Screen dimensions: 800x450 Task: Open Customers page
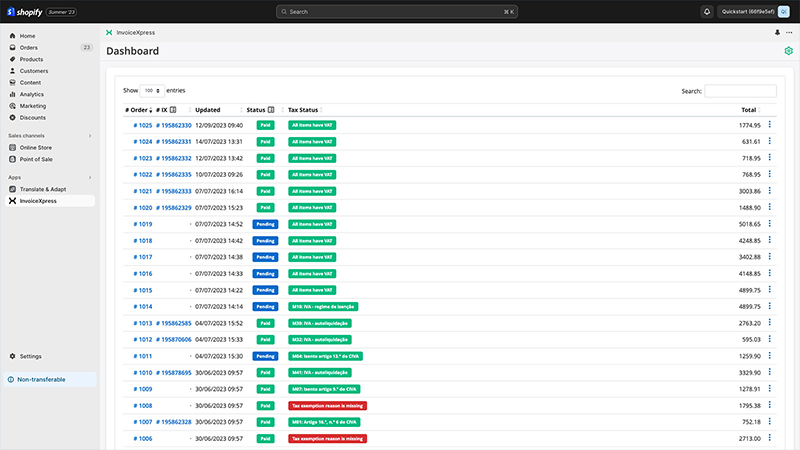click(34, 71)
